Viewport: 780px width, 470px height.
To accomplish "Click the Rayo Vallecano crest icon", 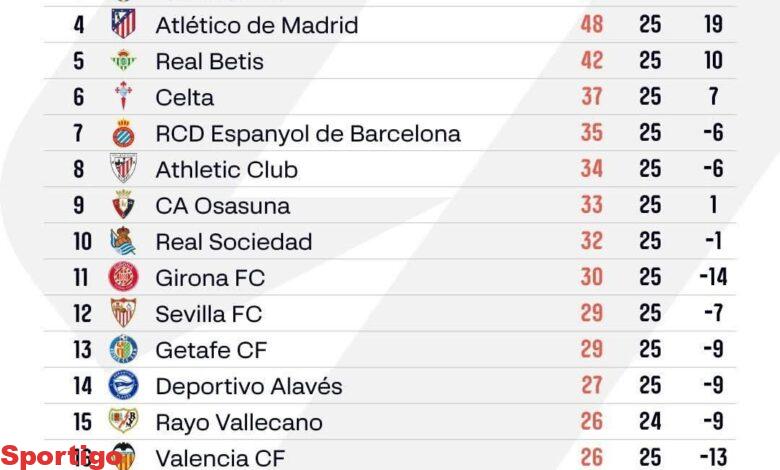I will pyautogui.click(x=123, y=422).
